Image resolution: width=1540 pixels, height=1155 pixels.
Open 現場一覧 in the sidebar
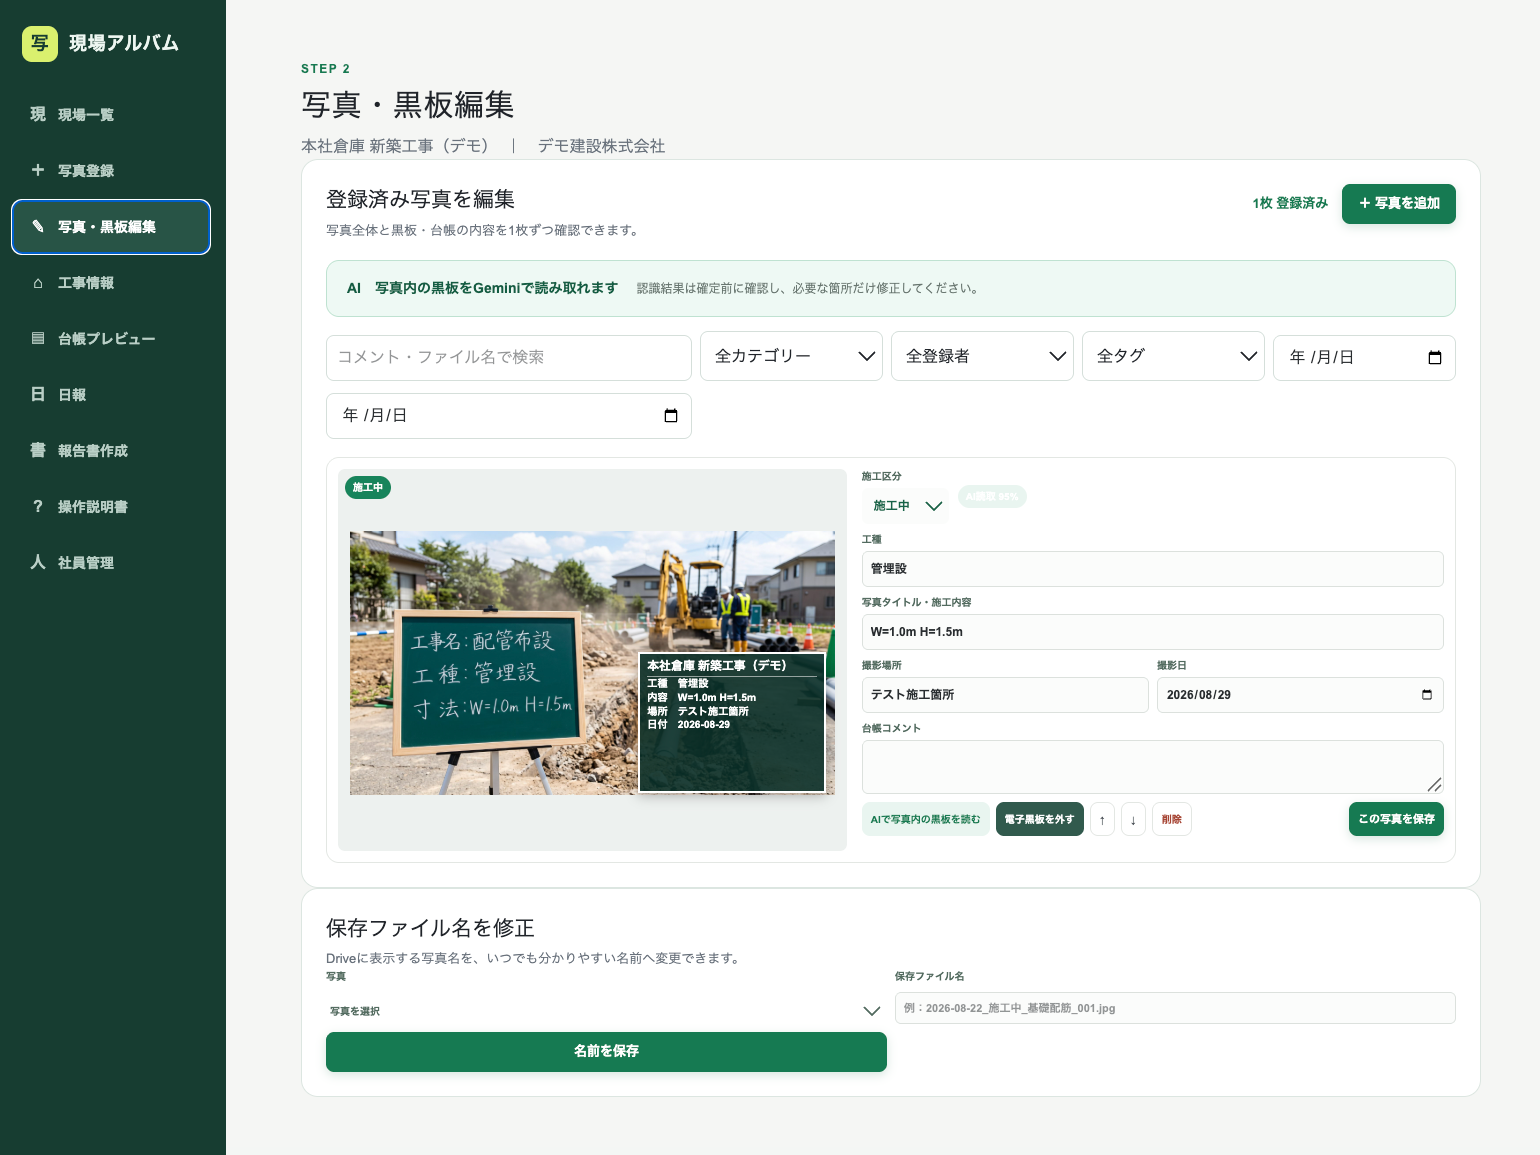[x=111, y=115]
